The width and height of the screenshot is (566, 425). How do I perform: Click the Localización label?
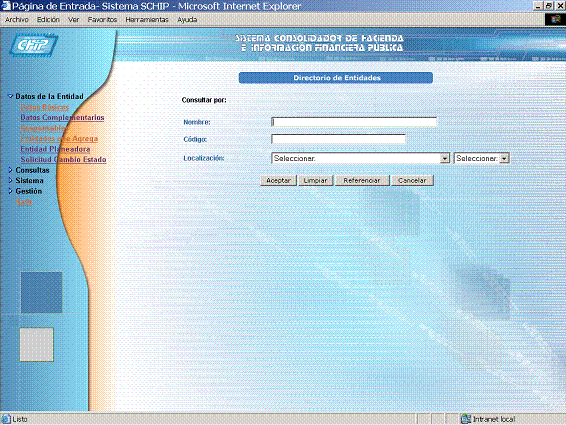204,158
